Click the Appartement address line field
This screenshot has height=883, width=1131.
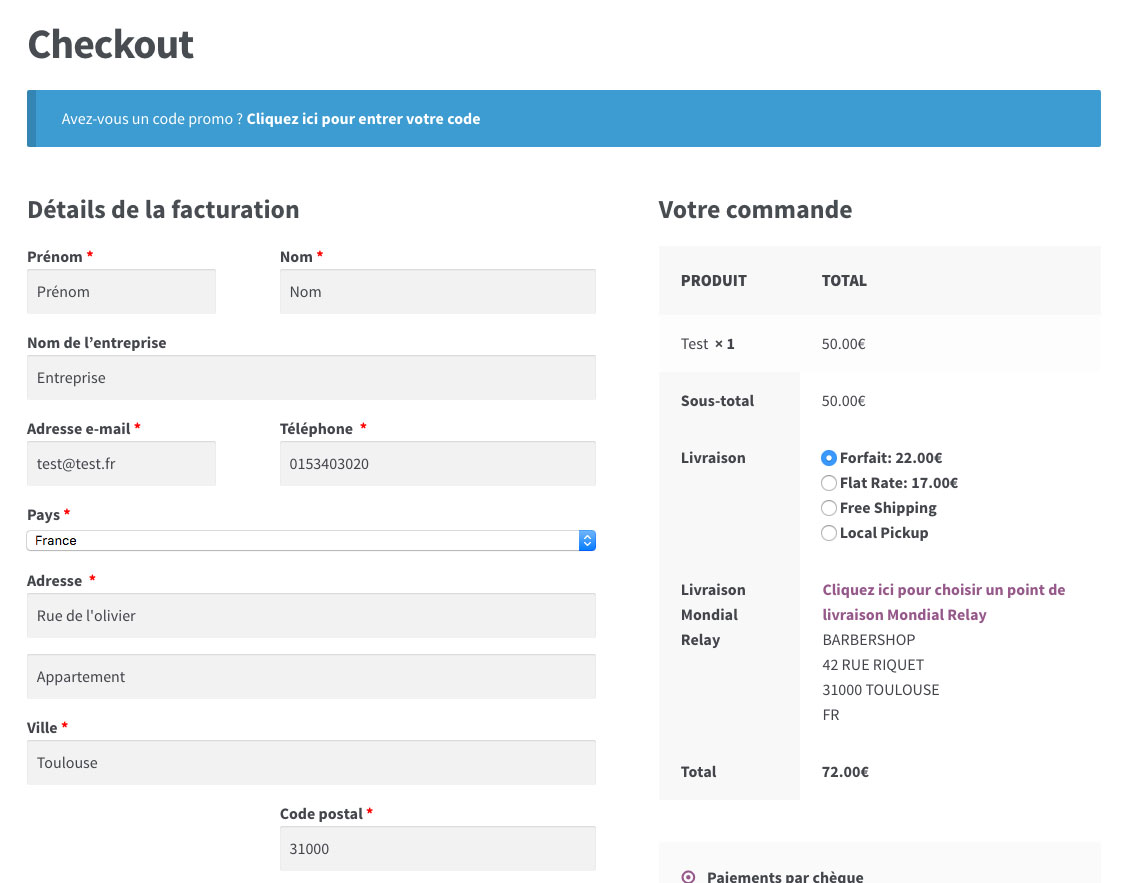pos(310,676)
